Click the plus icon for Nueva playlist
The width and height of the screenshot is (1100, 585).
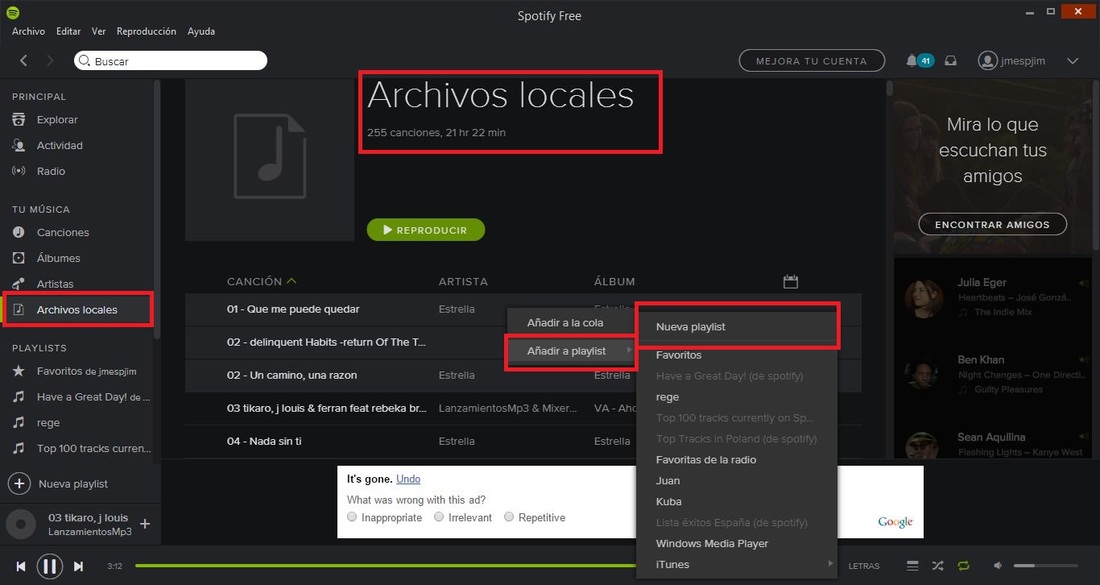(20, 483)
